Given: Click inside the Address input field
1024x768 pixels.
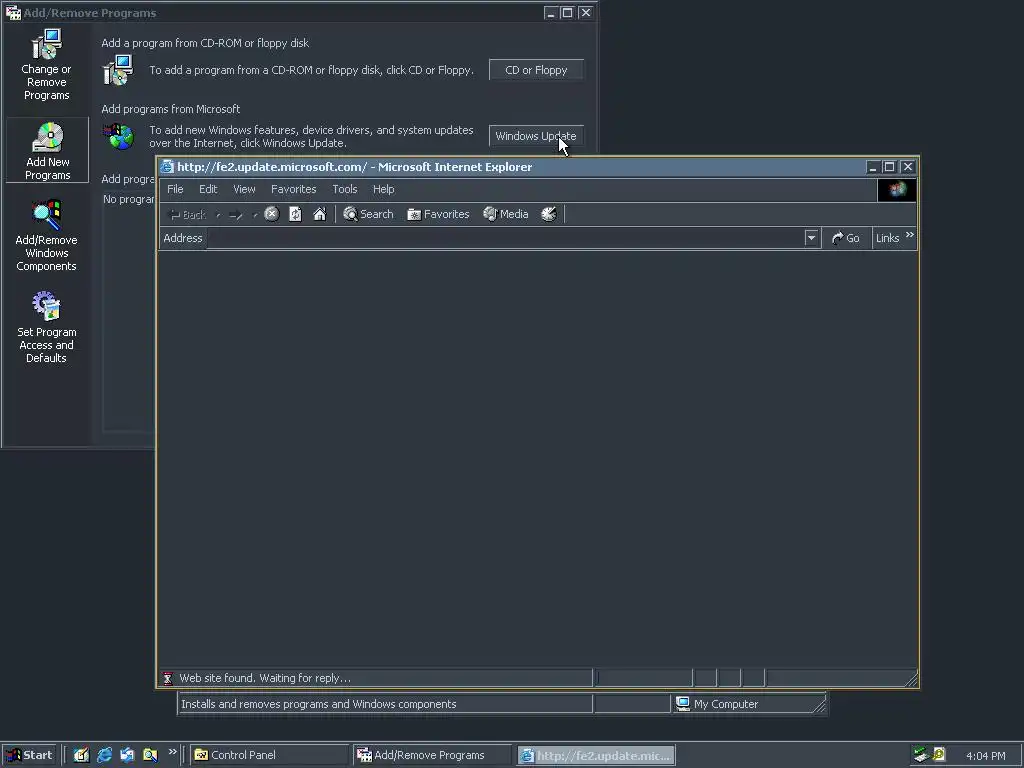Looking at the screenshot, I should [505, 238].
